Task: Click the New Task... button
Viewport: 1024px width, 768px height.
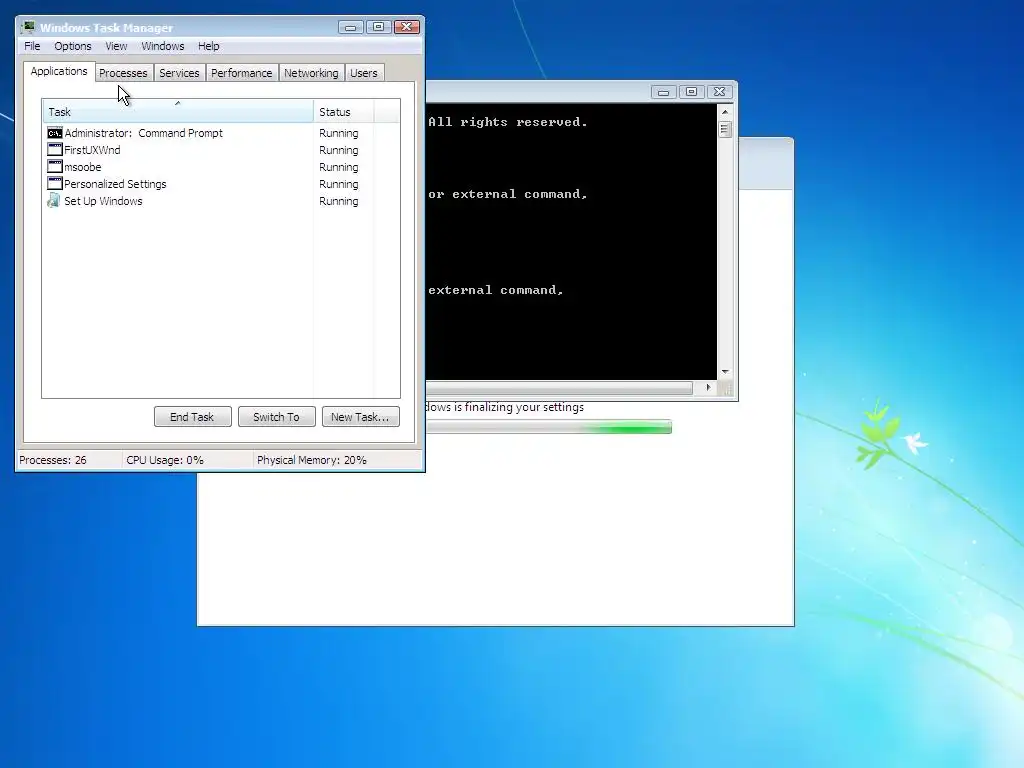Action: pos(360,417)
